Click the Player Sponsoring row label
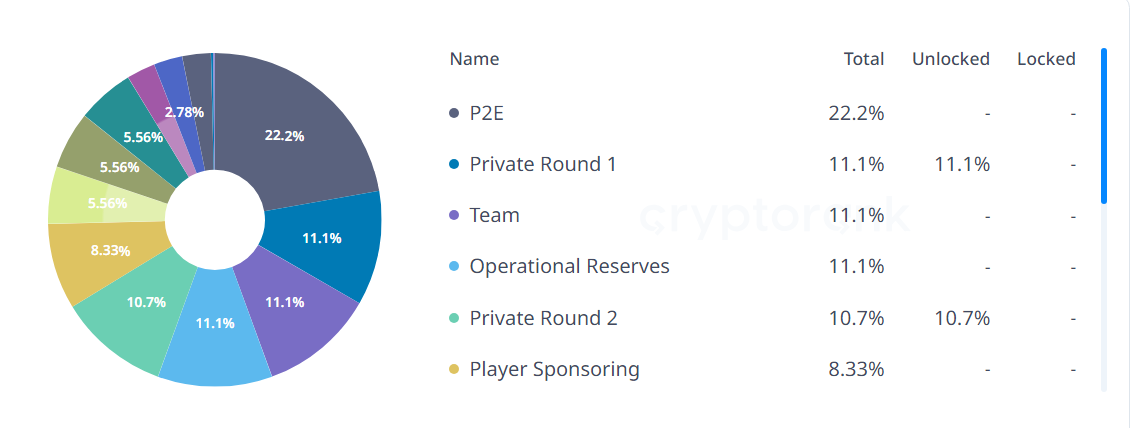 pos(554,369)
